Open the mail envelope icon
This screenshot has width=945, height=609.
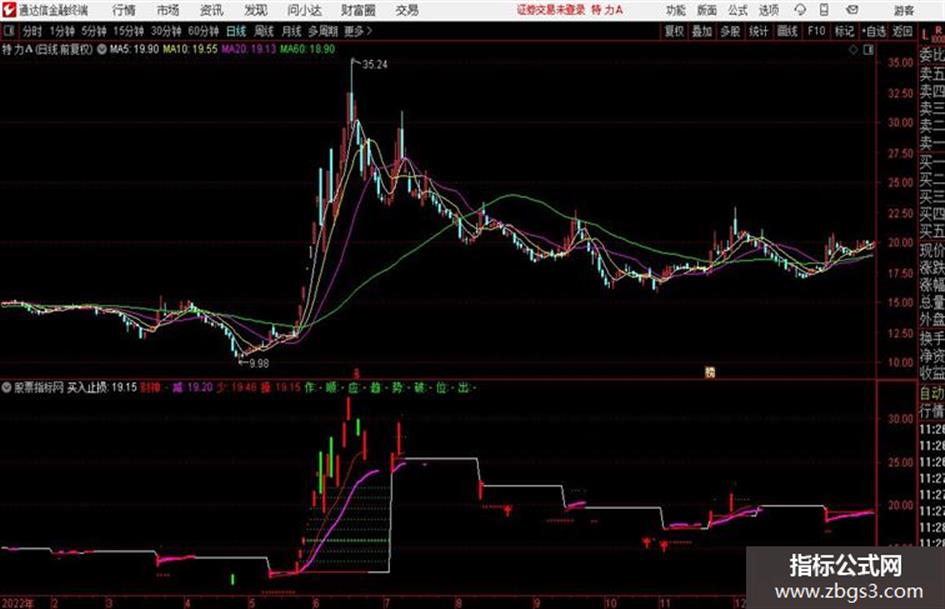[851, 10]
